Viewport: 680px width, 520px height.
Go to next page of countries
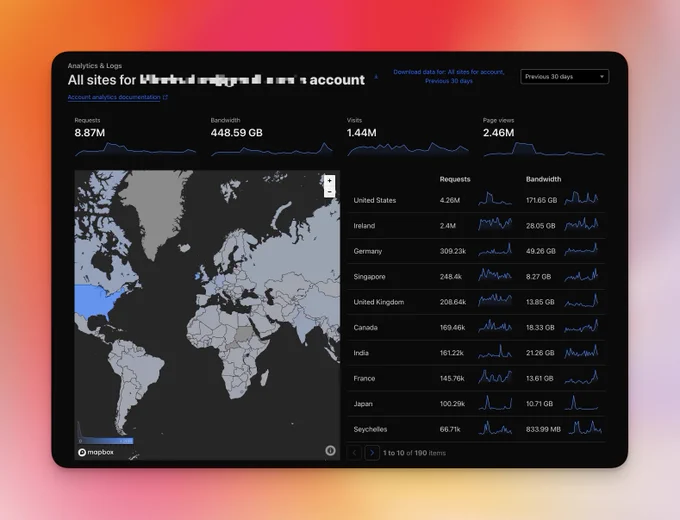click(x=372, y=453)
